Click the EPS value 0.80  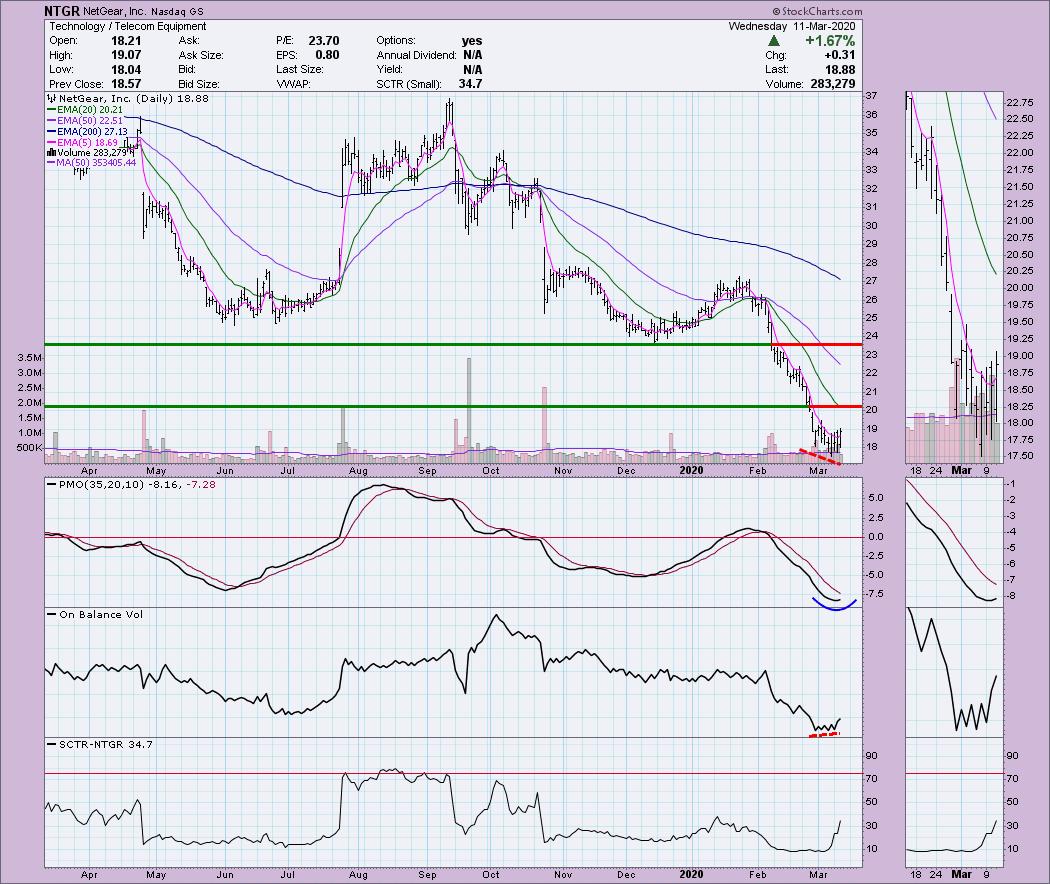pyautogui.click(x=327, y=55)
